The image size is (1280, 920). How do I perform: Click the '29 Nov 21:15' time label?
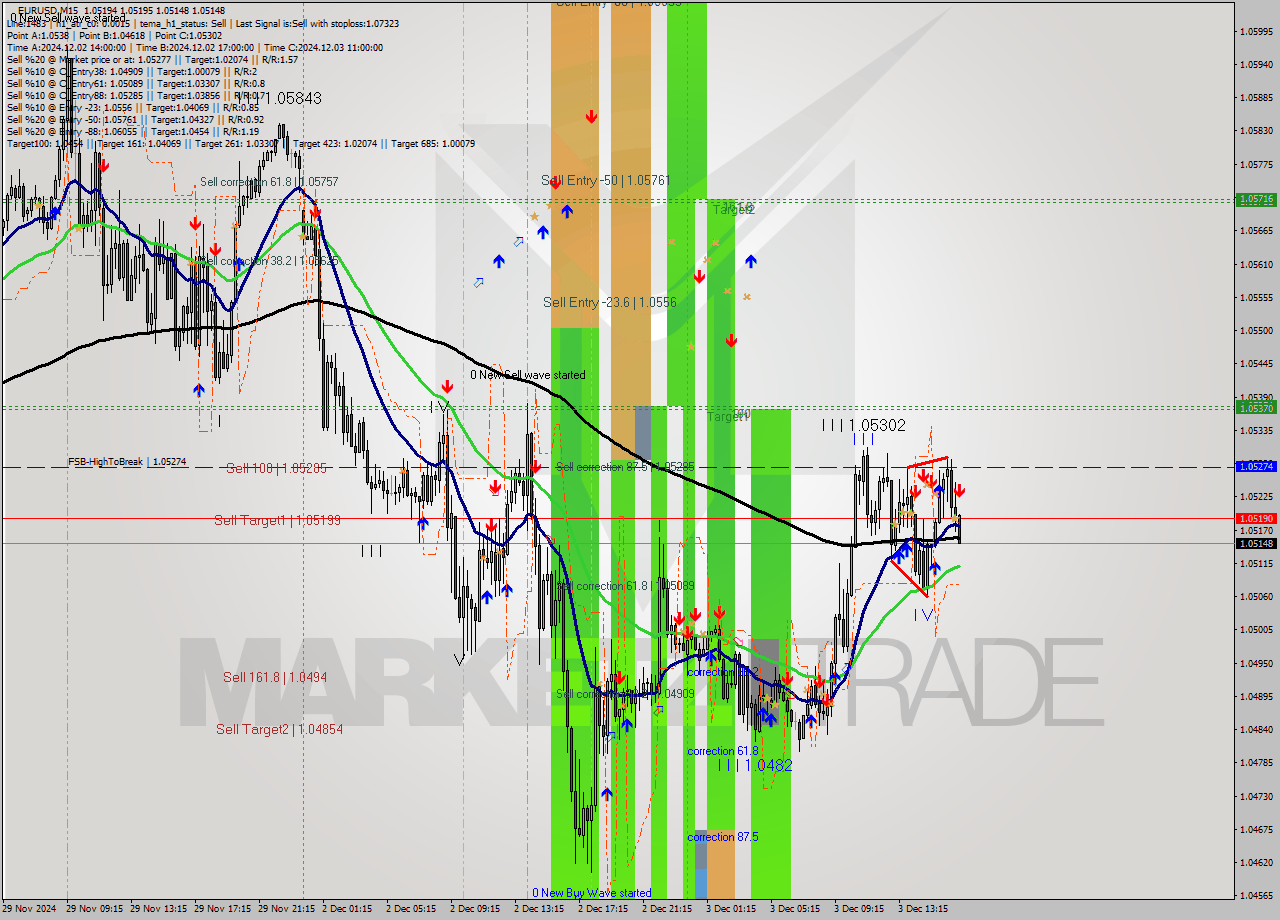point(288,909)
